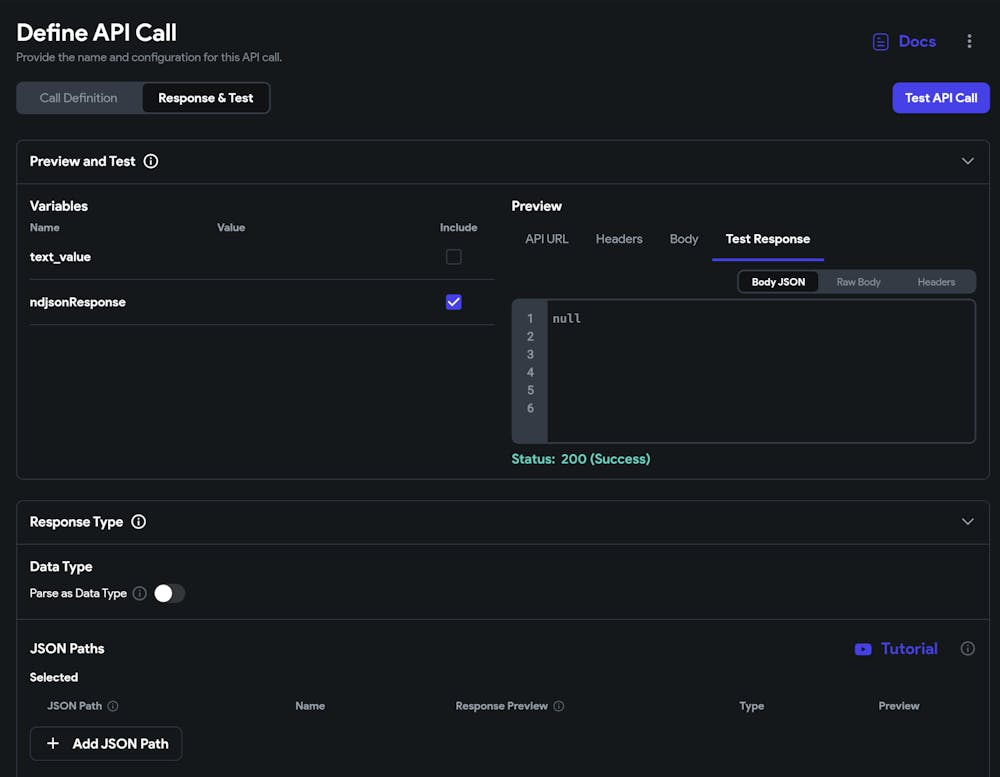
Task: Click the Status: 200 (Success) text
Action: tap(581, 459)
